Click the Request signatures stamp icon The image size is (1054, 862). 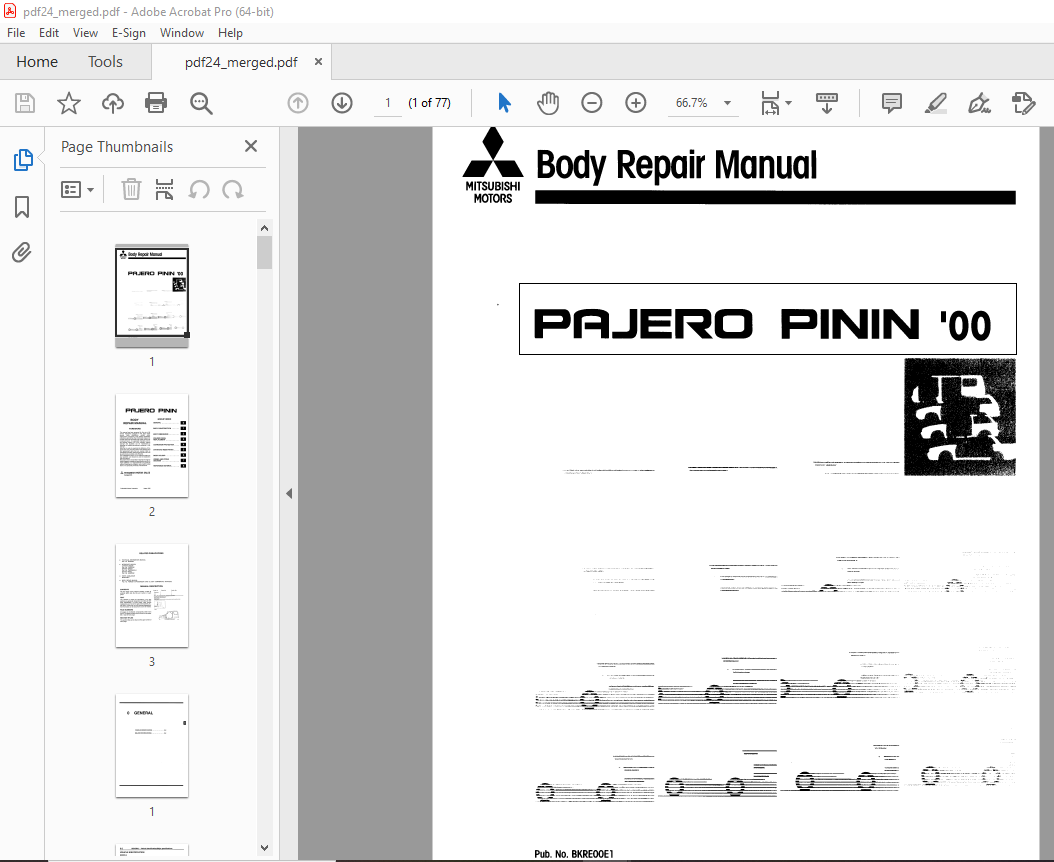point(1023,103)
